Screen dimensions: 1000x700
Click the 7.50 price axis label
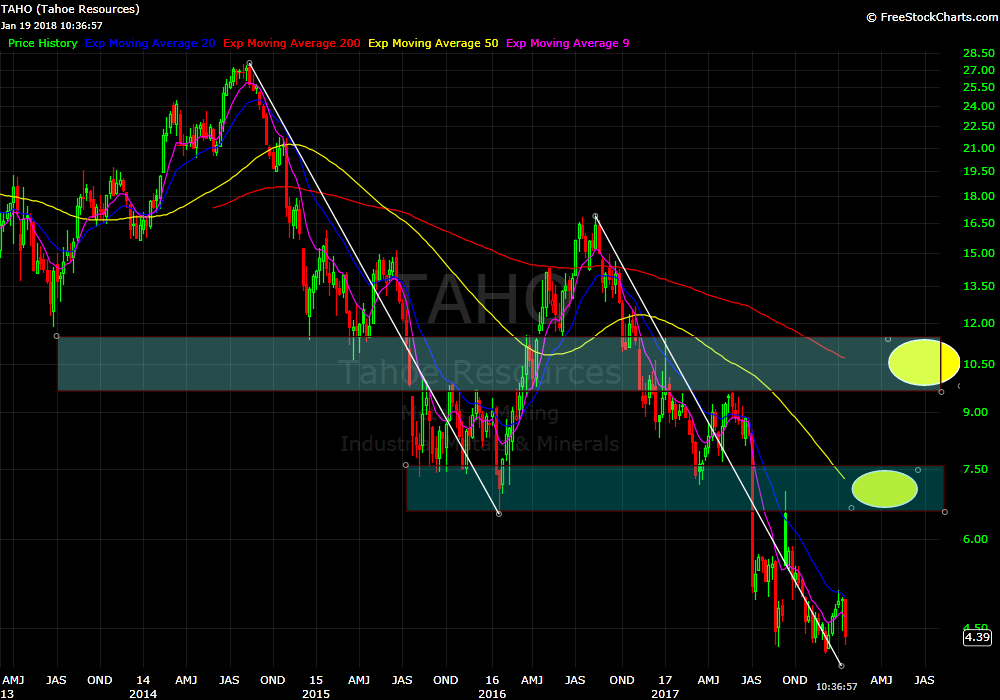tap(976, 469)
